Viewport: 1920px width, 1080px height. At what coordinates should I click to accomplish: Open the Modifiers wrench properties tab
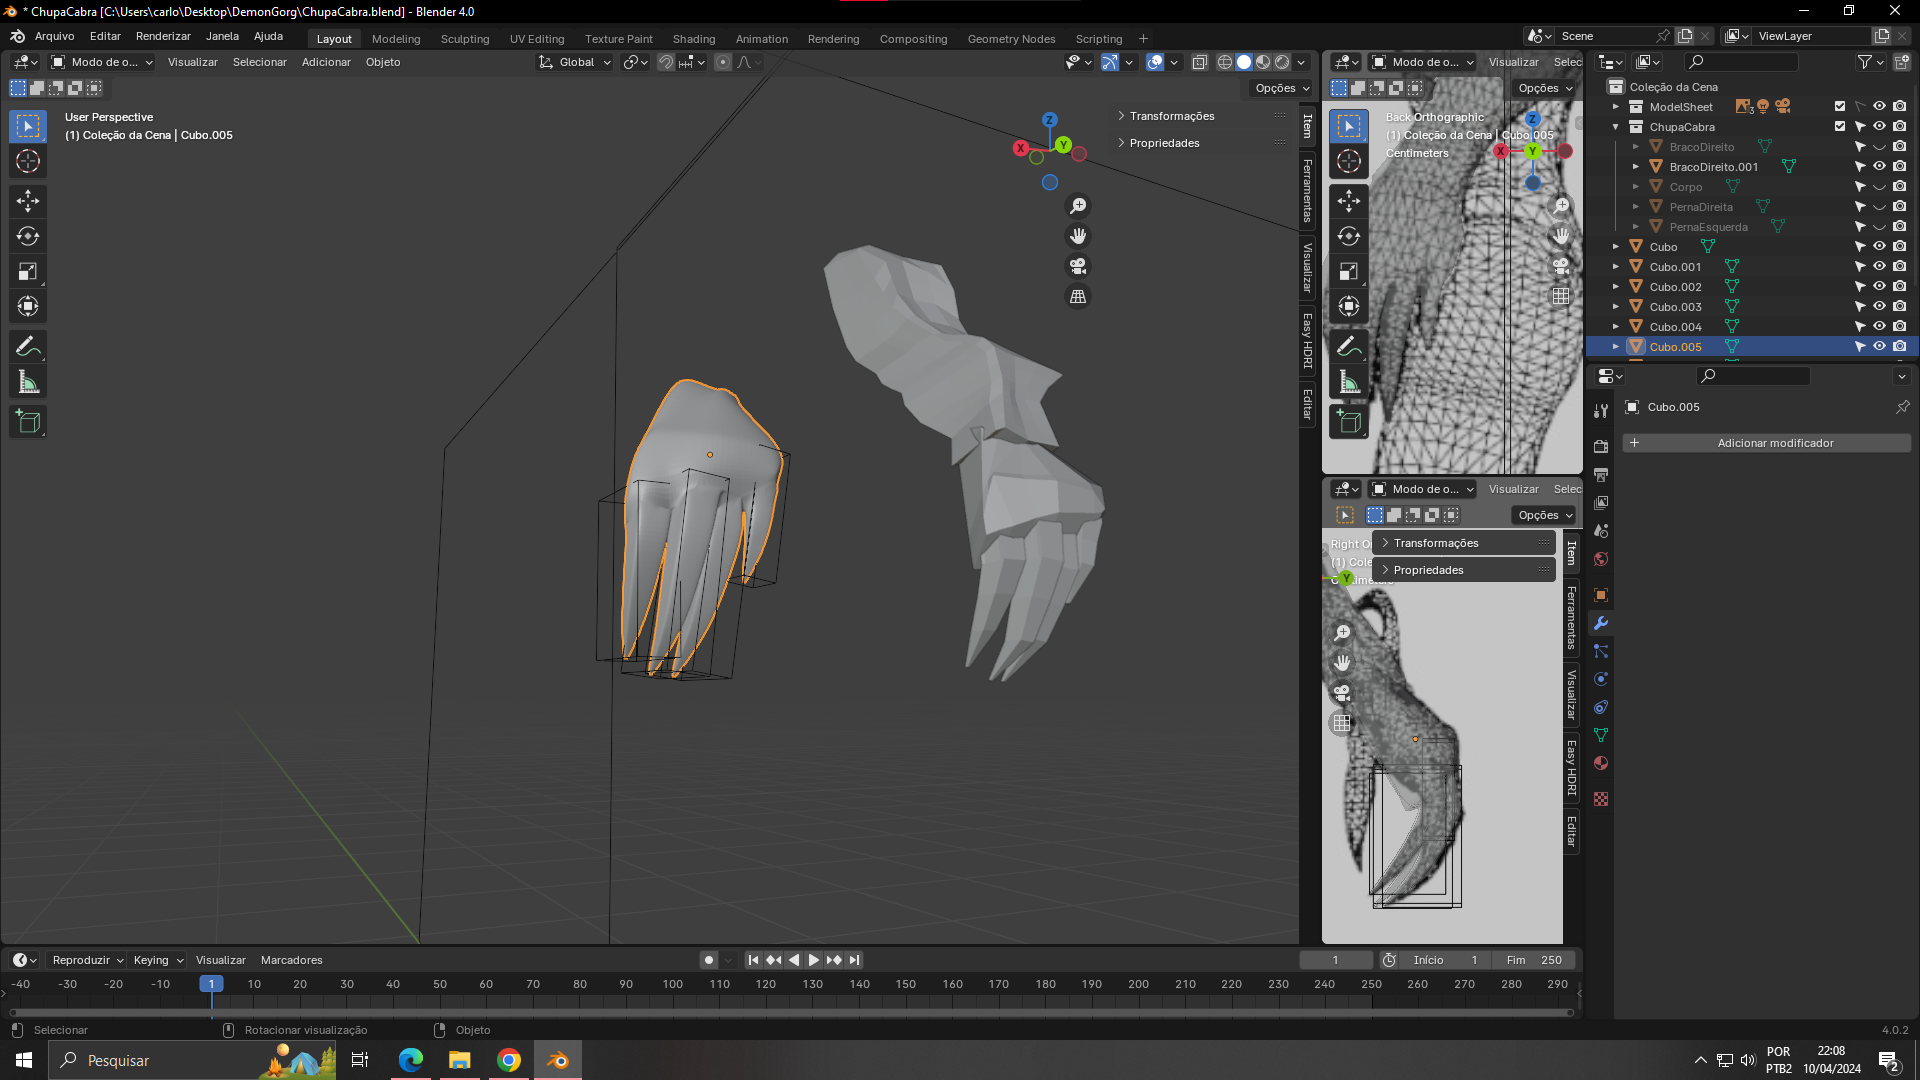[x=1601, y=623]
